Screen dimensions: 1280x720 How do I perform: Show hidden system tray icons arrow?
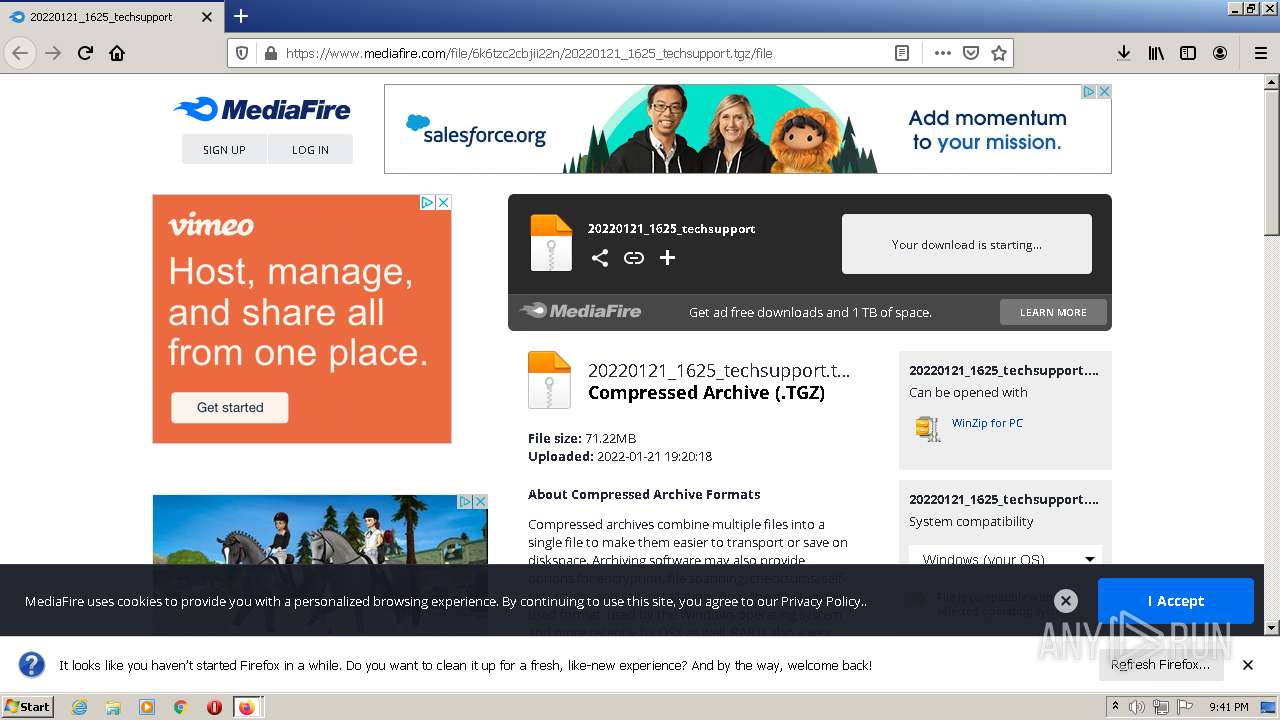(1115, 706)
